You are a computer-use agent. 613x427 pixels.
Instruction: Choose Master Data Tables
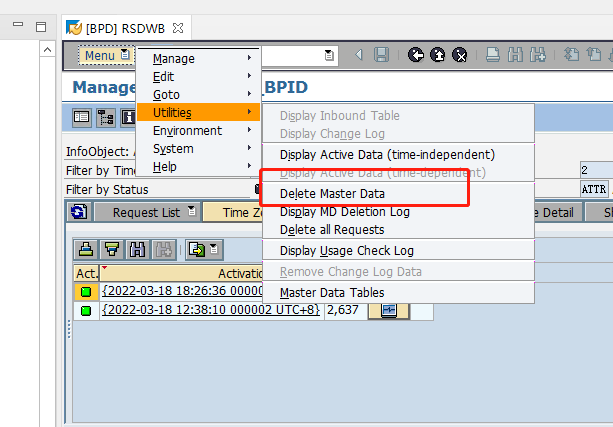pos(398,292)
